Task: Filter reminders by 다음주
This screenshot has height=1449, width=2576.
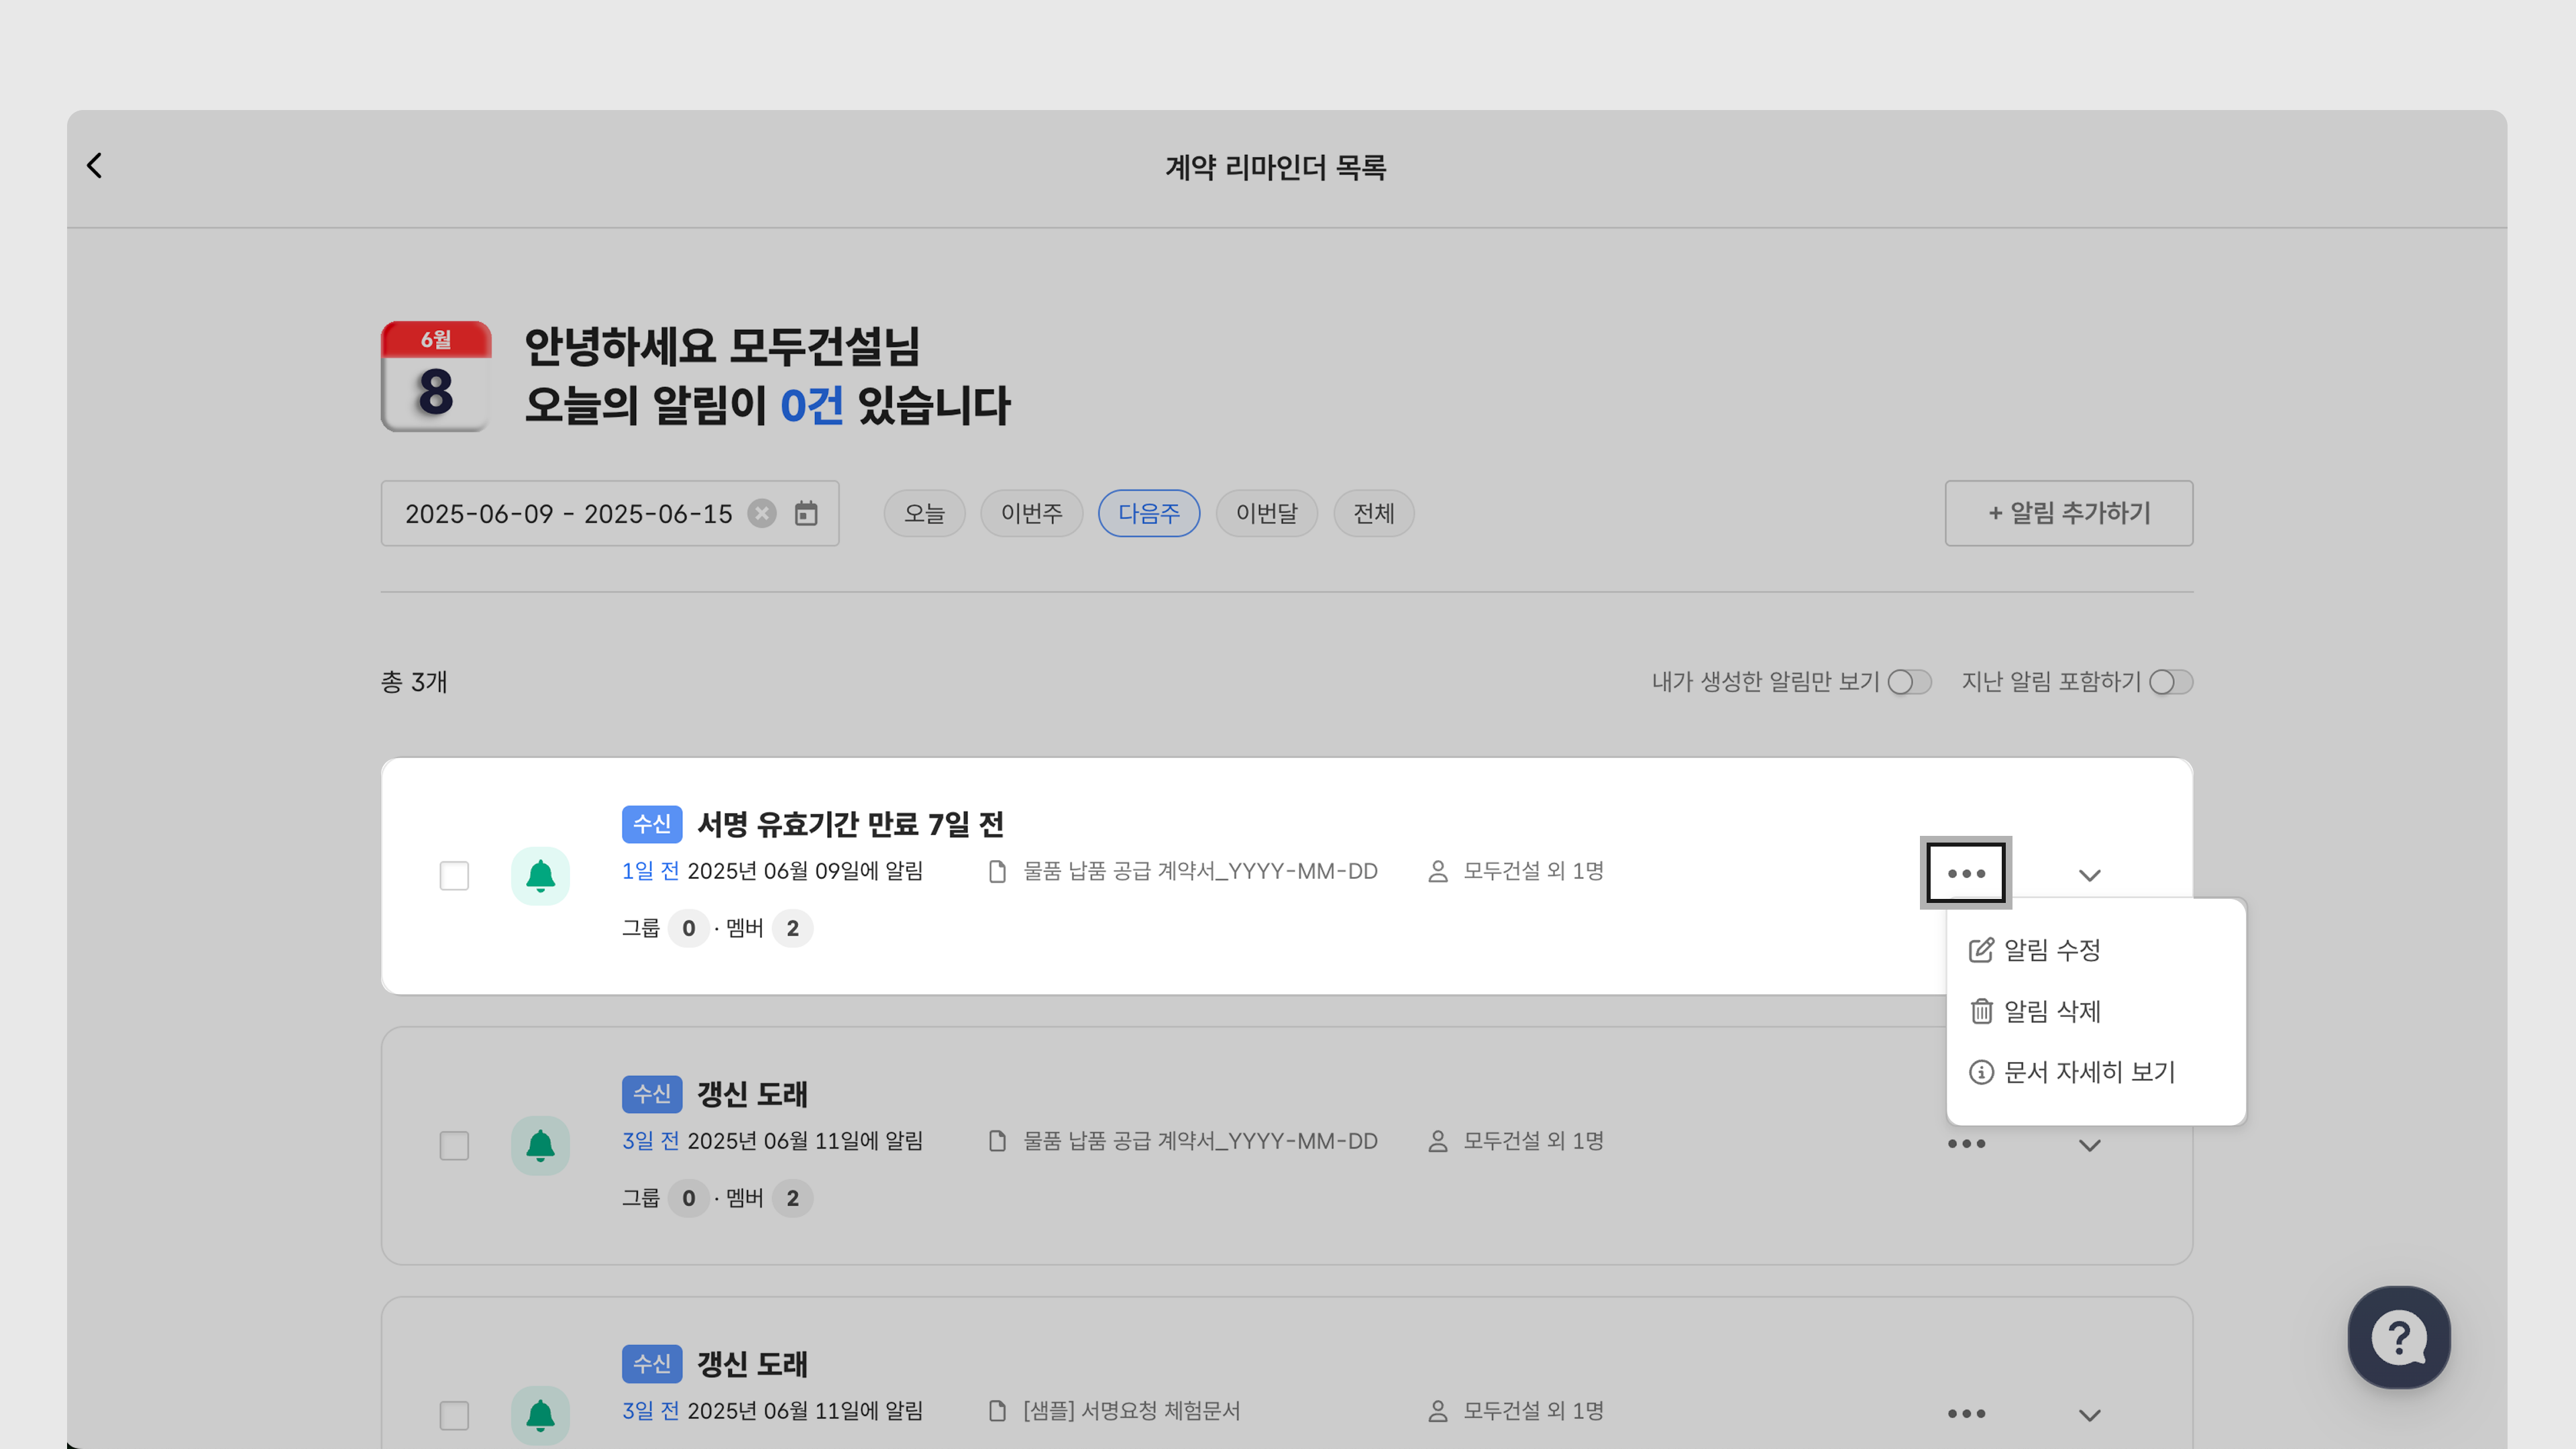Action: tap(1149, 514)
